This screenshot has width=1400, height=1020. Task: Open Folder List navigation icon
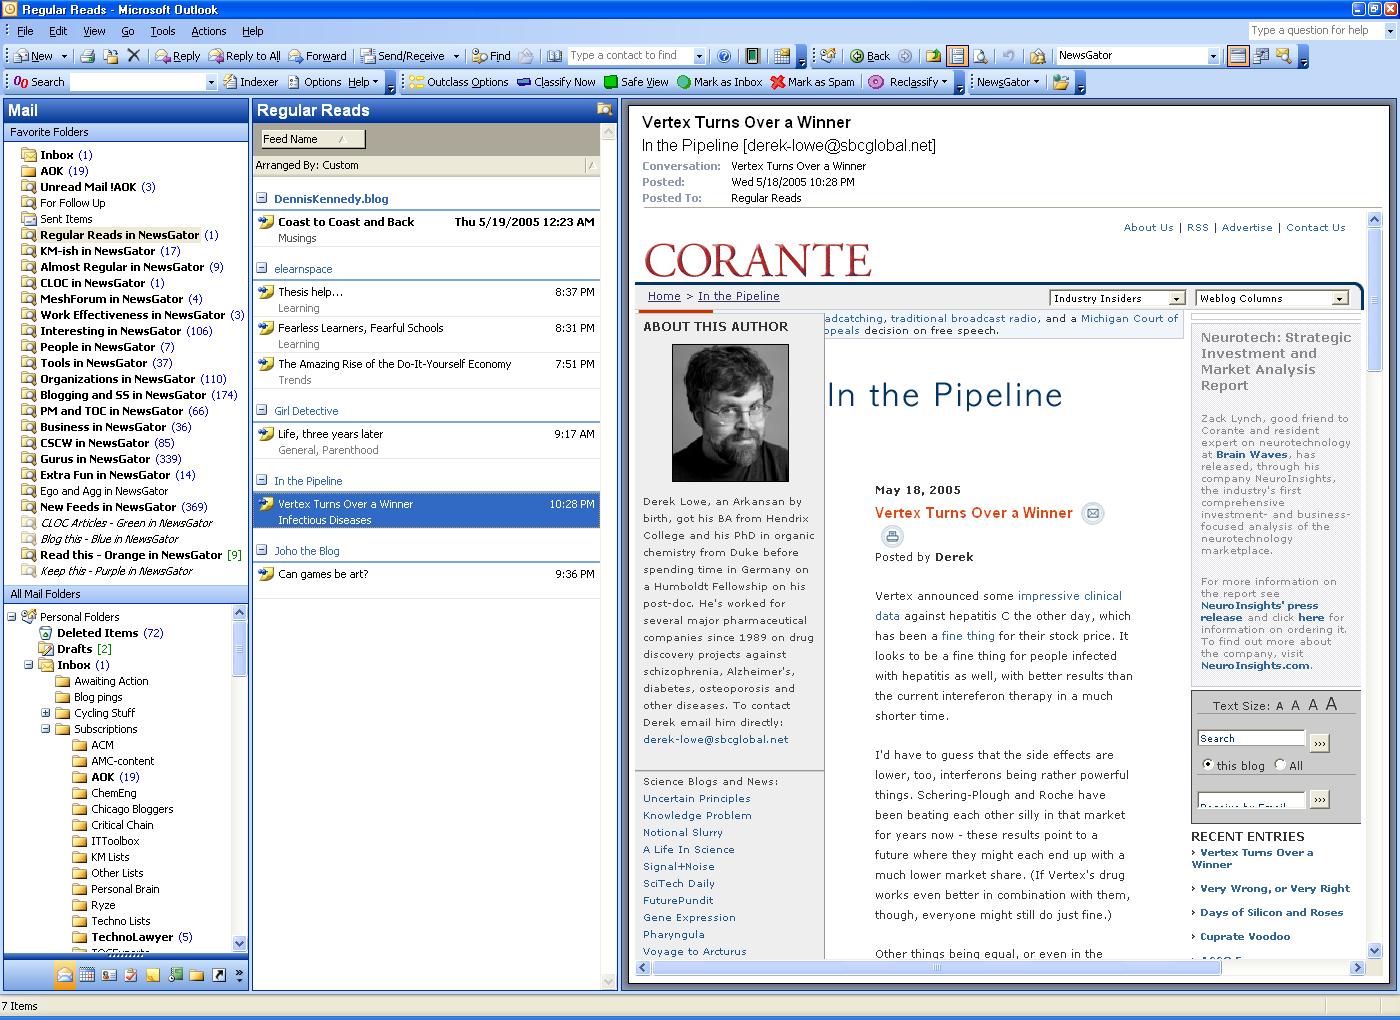[x=197, y=974]
